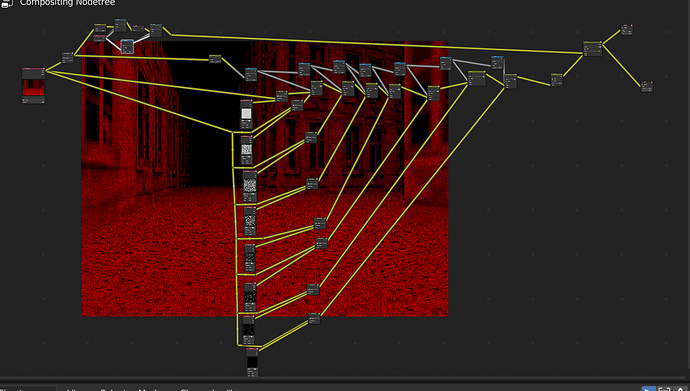690x391 pixels.
Task: Select the small yellow node just before the large merge node
Action: click(x=557, y=80)
